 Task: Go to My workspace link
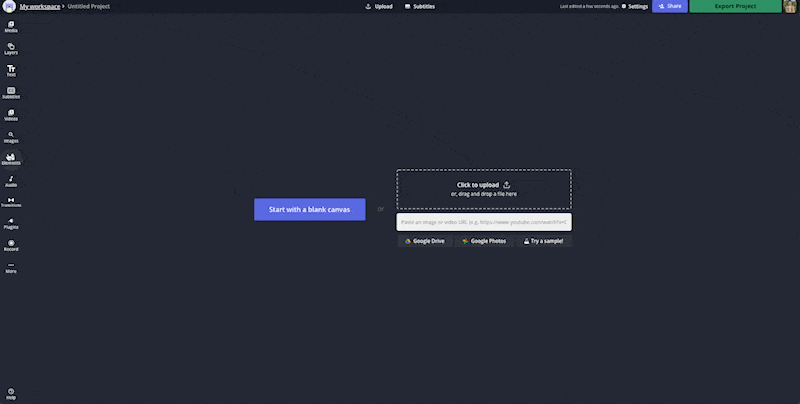[x=39, y=6]
